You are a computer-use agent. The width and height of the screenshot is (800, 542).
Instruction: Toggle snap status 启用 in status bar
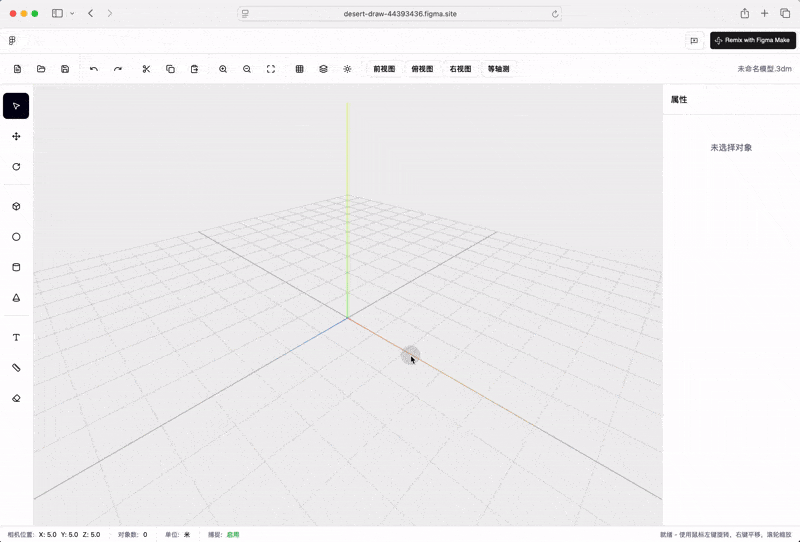pyautogui.click(x=232, y=535)
